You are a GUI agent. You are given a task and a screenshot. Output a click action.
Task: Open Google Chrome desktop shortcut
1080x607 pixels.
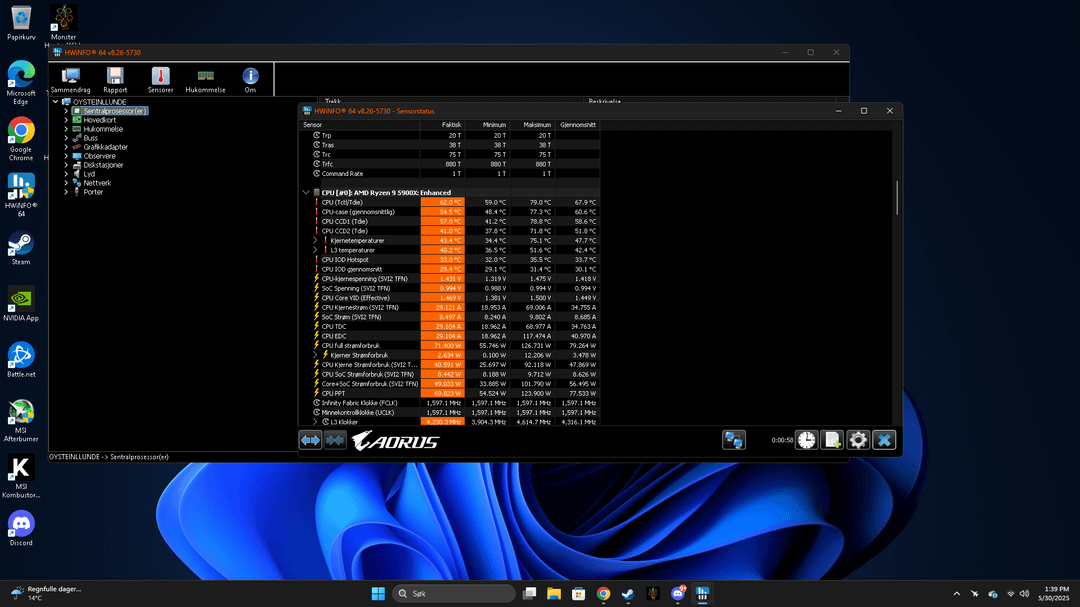point(21,139)
